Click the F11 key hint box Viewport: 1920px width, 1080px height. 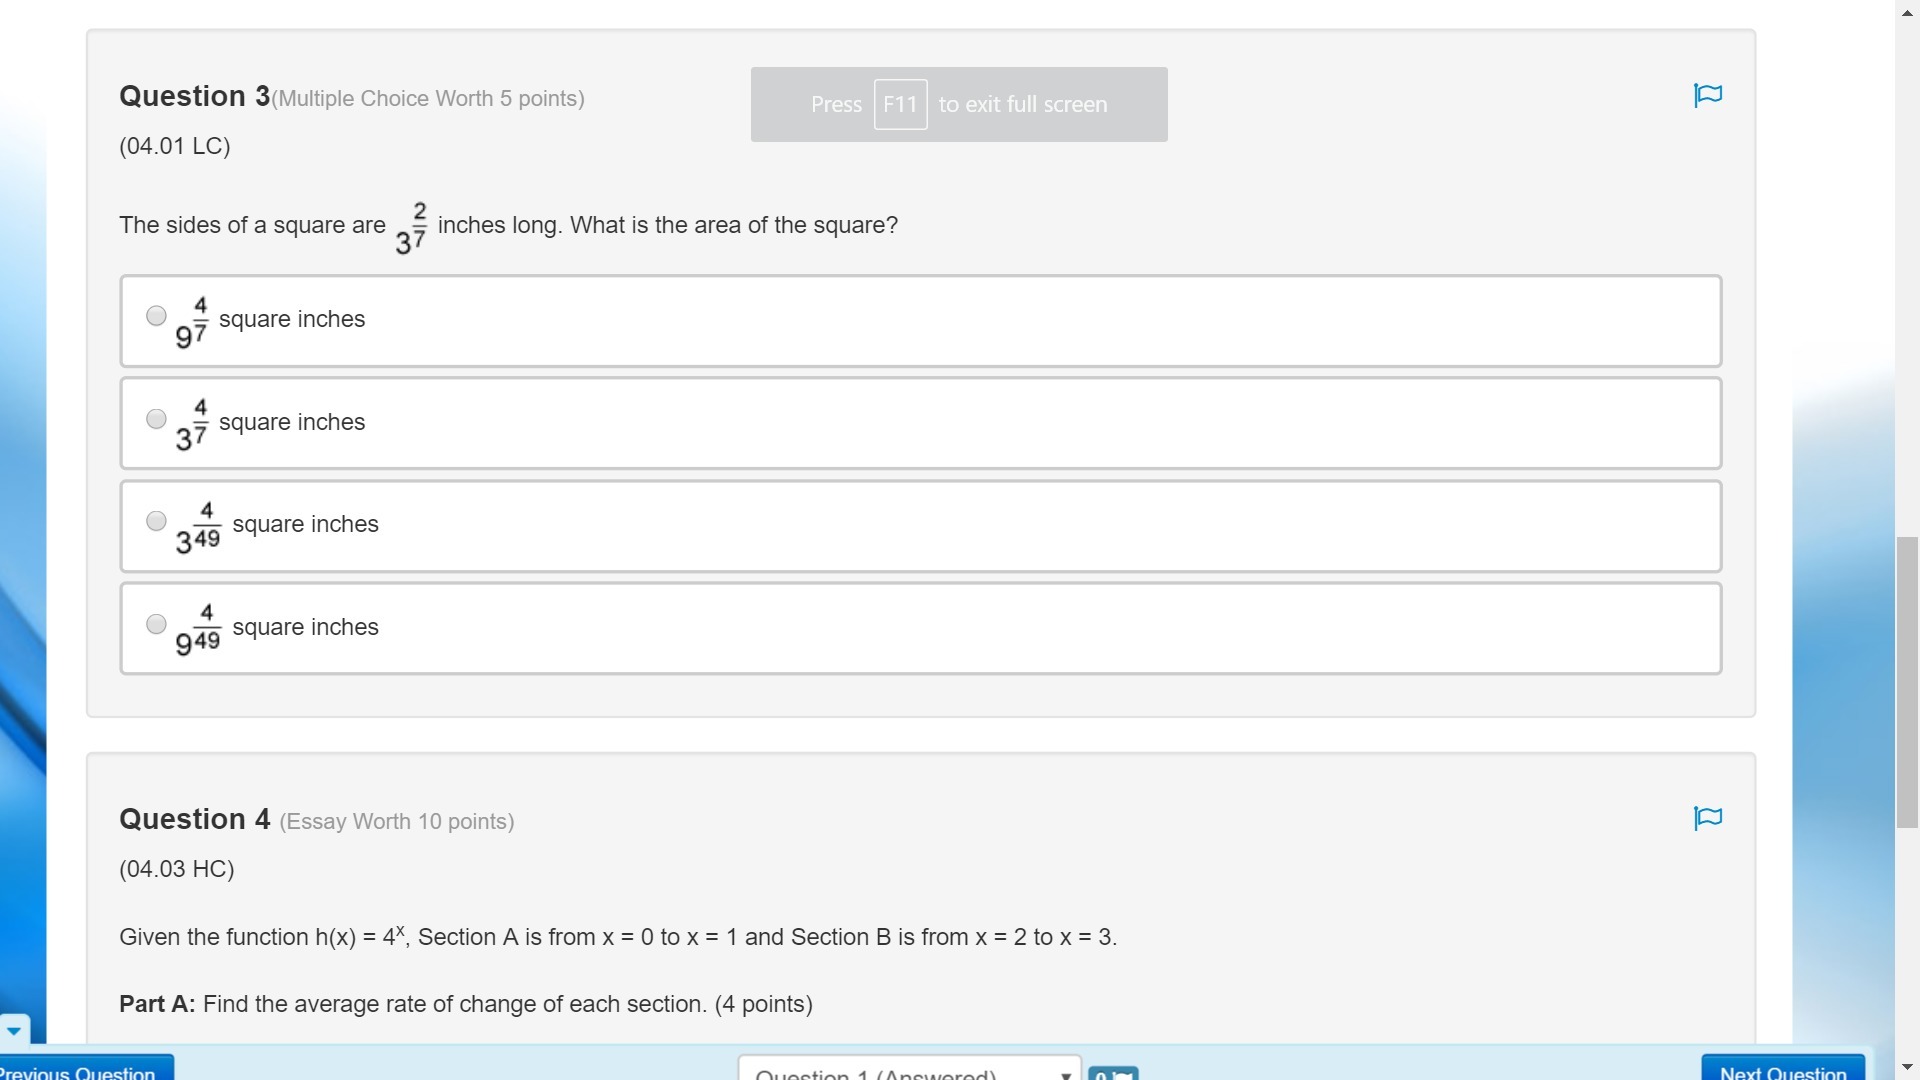(900, 104)
